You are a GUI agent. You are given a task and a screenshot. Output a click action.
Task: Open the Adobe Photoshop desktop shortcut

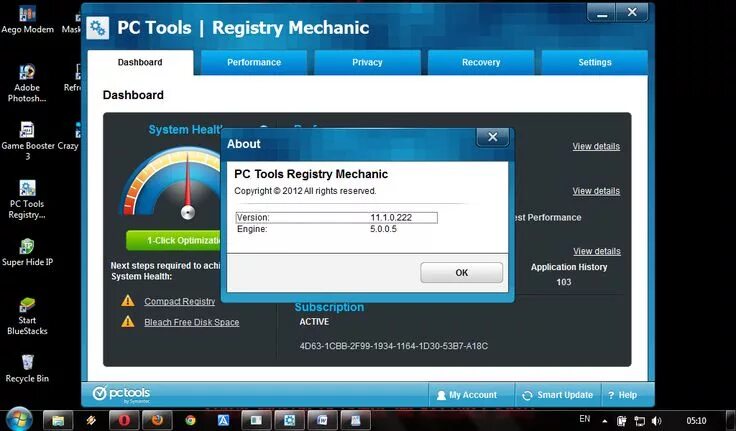(x=27, y=83)
